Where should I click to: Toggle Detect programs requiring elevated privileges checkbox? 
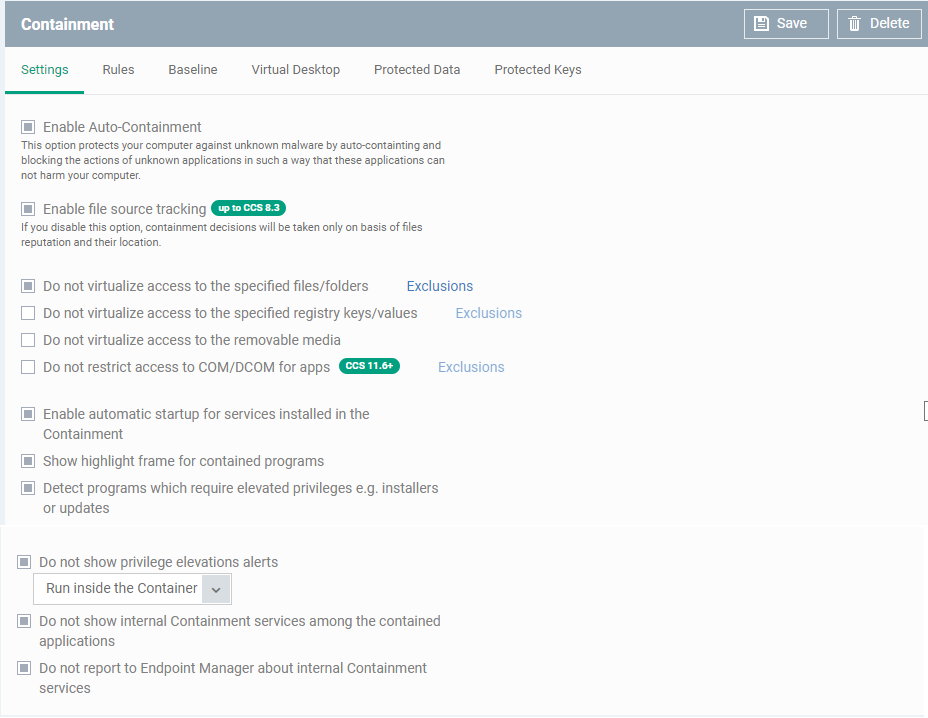click(28, 488)
